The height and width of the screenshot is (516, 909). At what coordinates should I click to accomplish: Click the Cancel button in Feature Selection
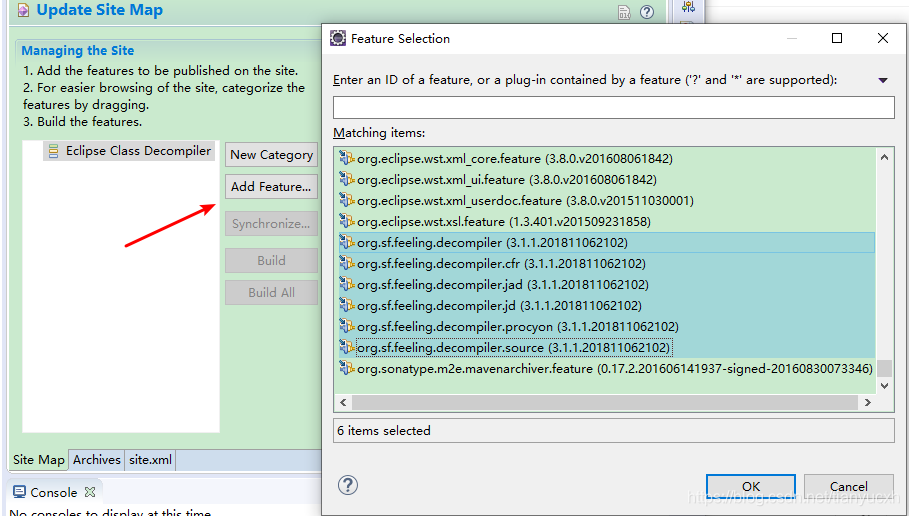pos(848,486)
